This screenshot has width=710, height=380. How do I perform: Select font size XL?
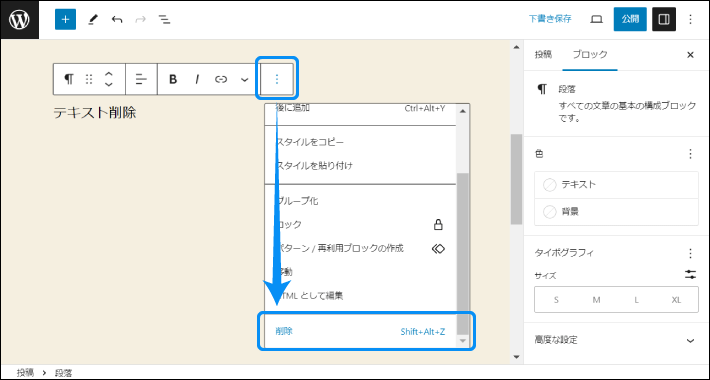(x=676, y=300)
